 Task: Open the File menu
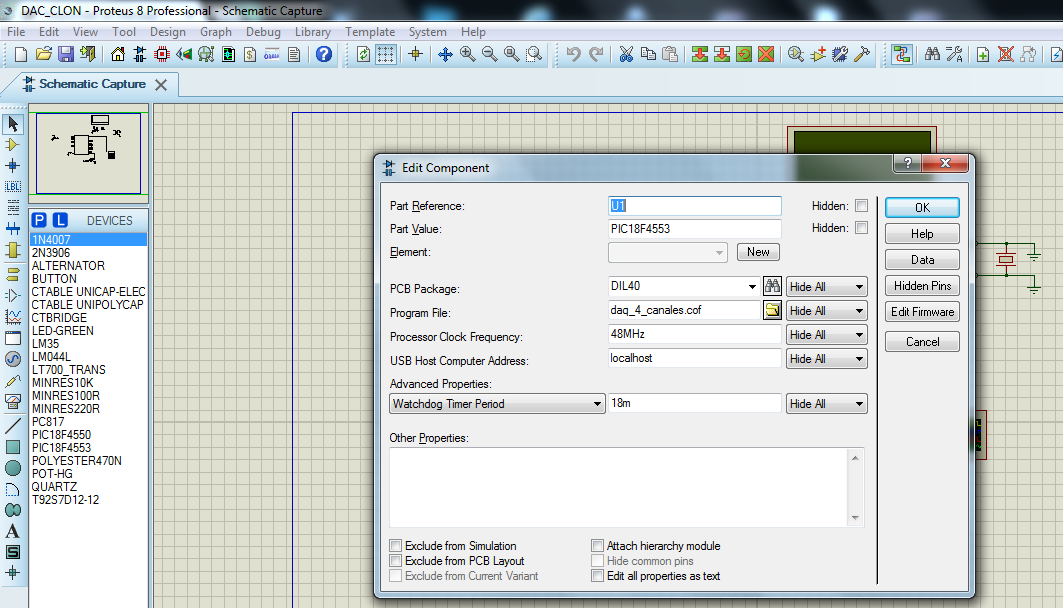tap(16, 32)
